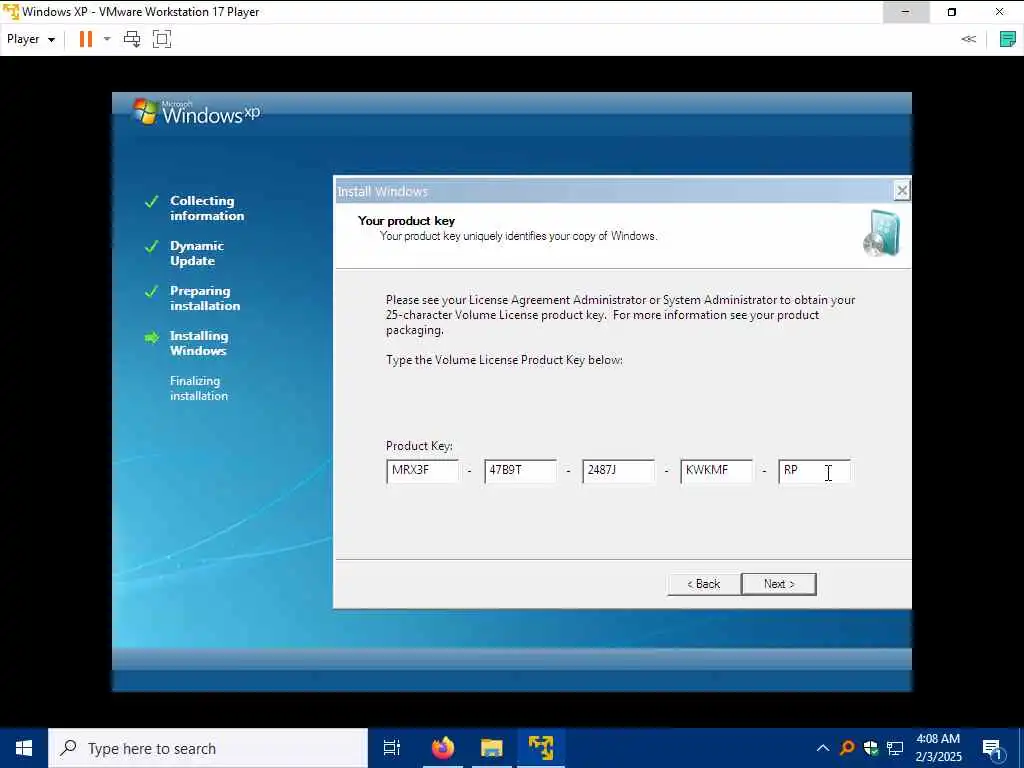
Task: Click the < Back button
Action: point(704,584)
